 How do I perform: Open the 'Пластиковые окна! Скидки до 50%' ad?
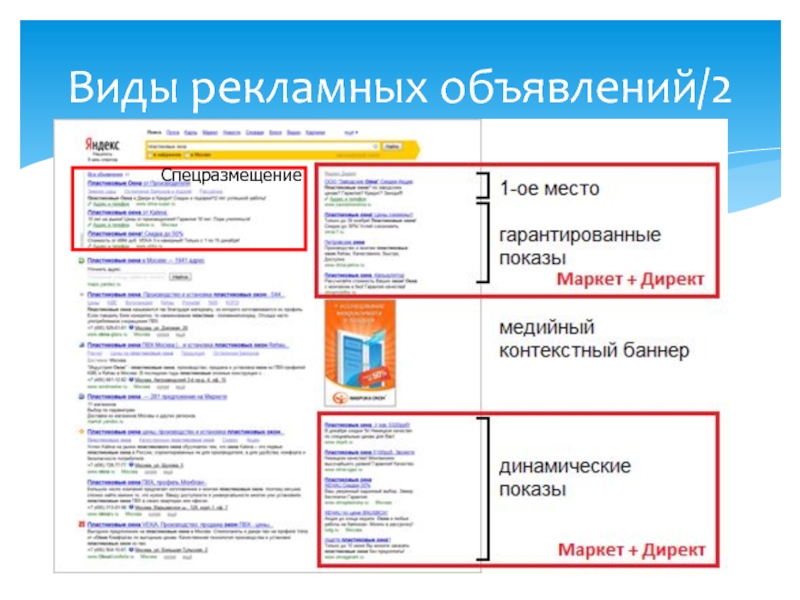135,234
